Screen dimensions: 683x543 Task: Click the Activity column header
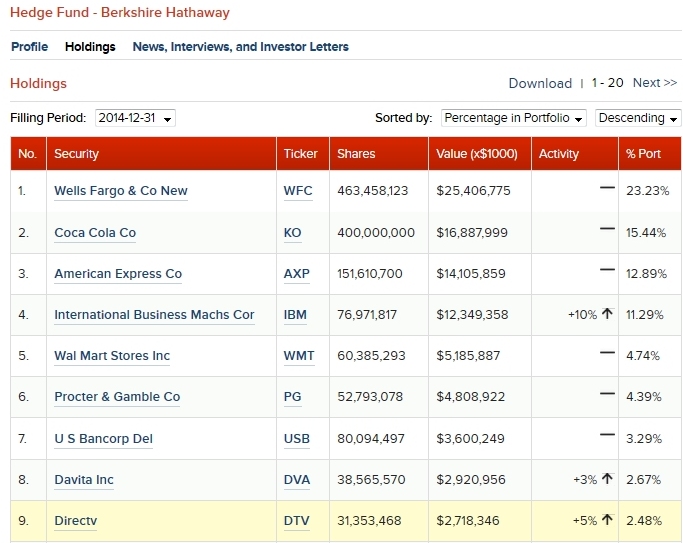[x=575, y=153]
